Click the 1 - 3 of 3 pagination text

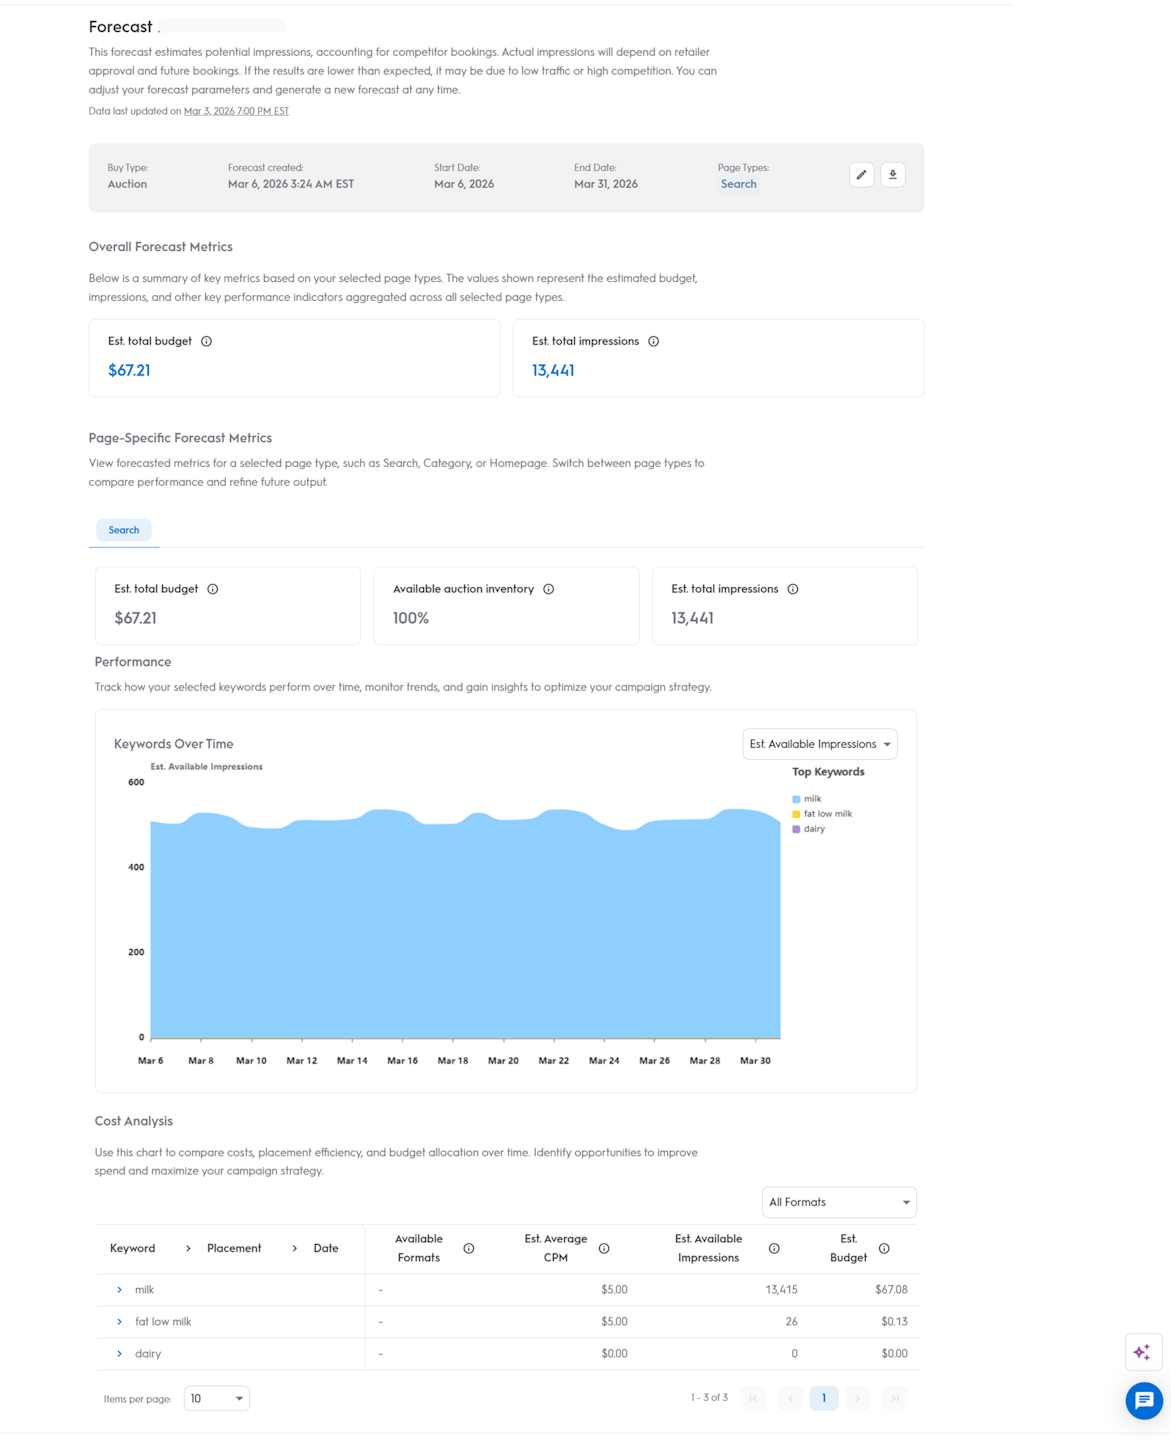click(x=709, y=1398)
